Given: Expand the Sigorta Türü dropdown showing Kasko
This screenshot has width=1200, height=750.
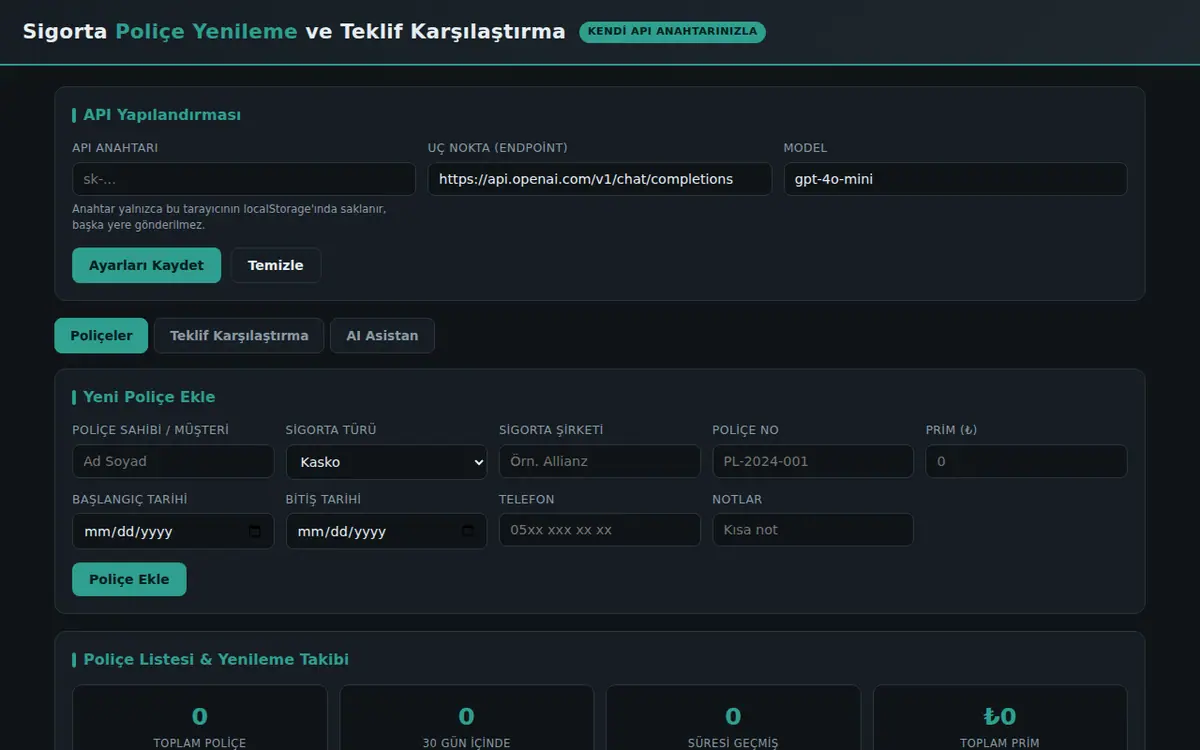Looking at the screenshot, I should pyautogui.click(x=386, y=462).
